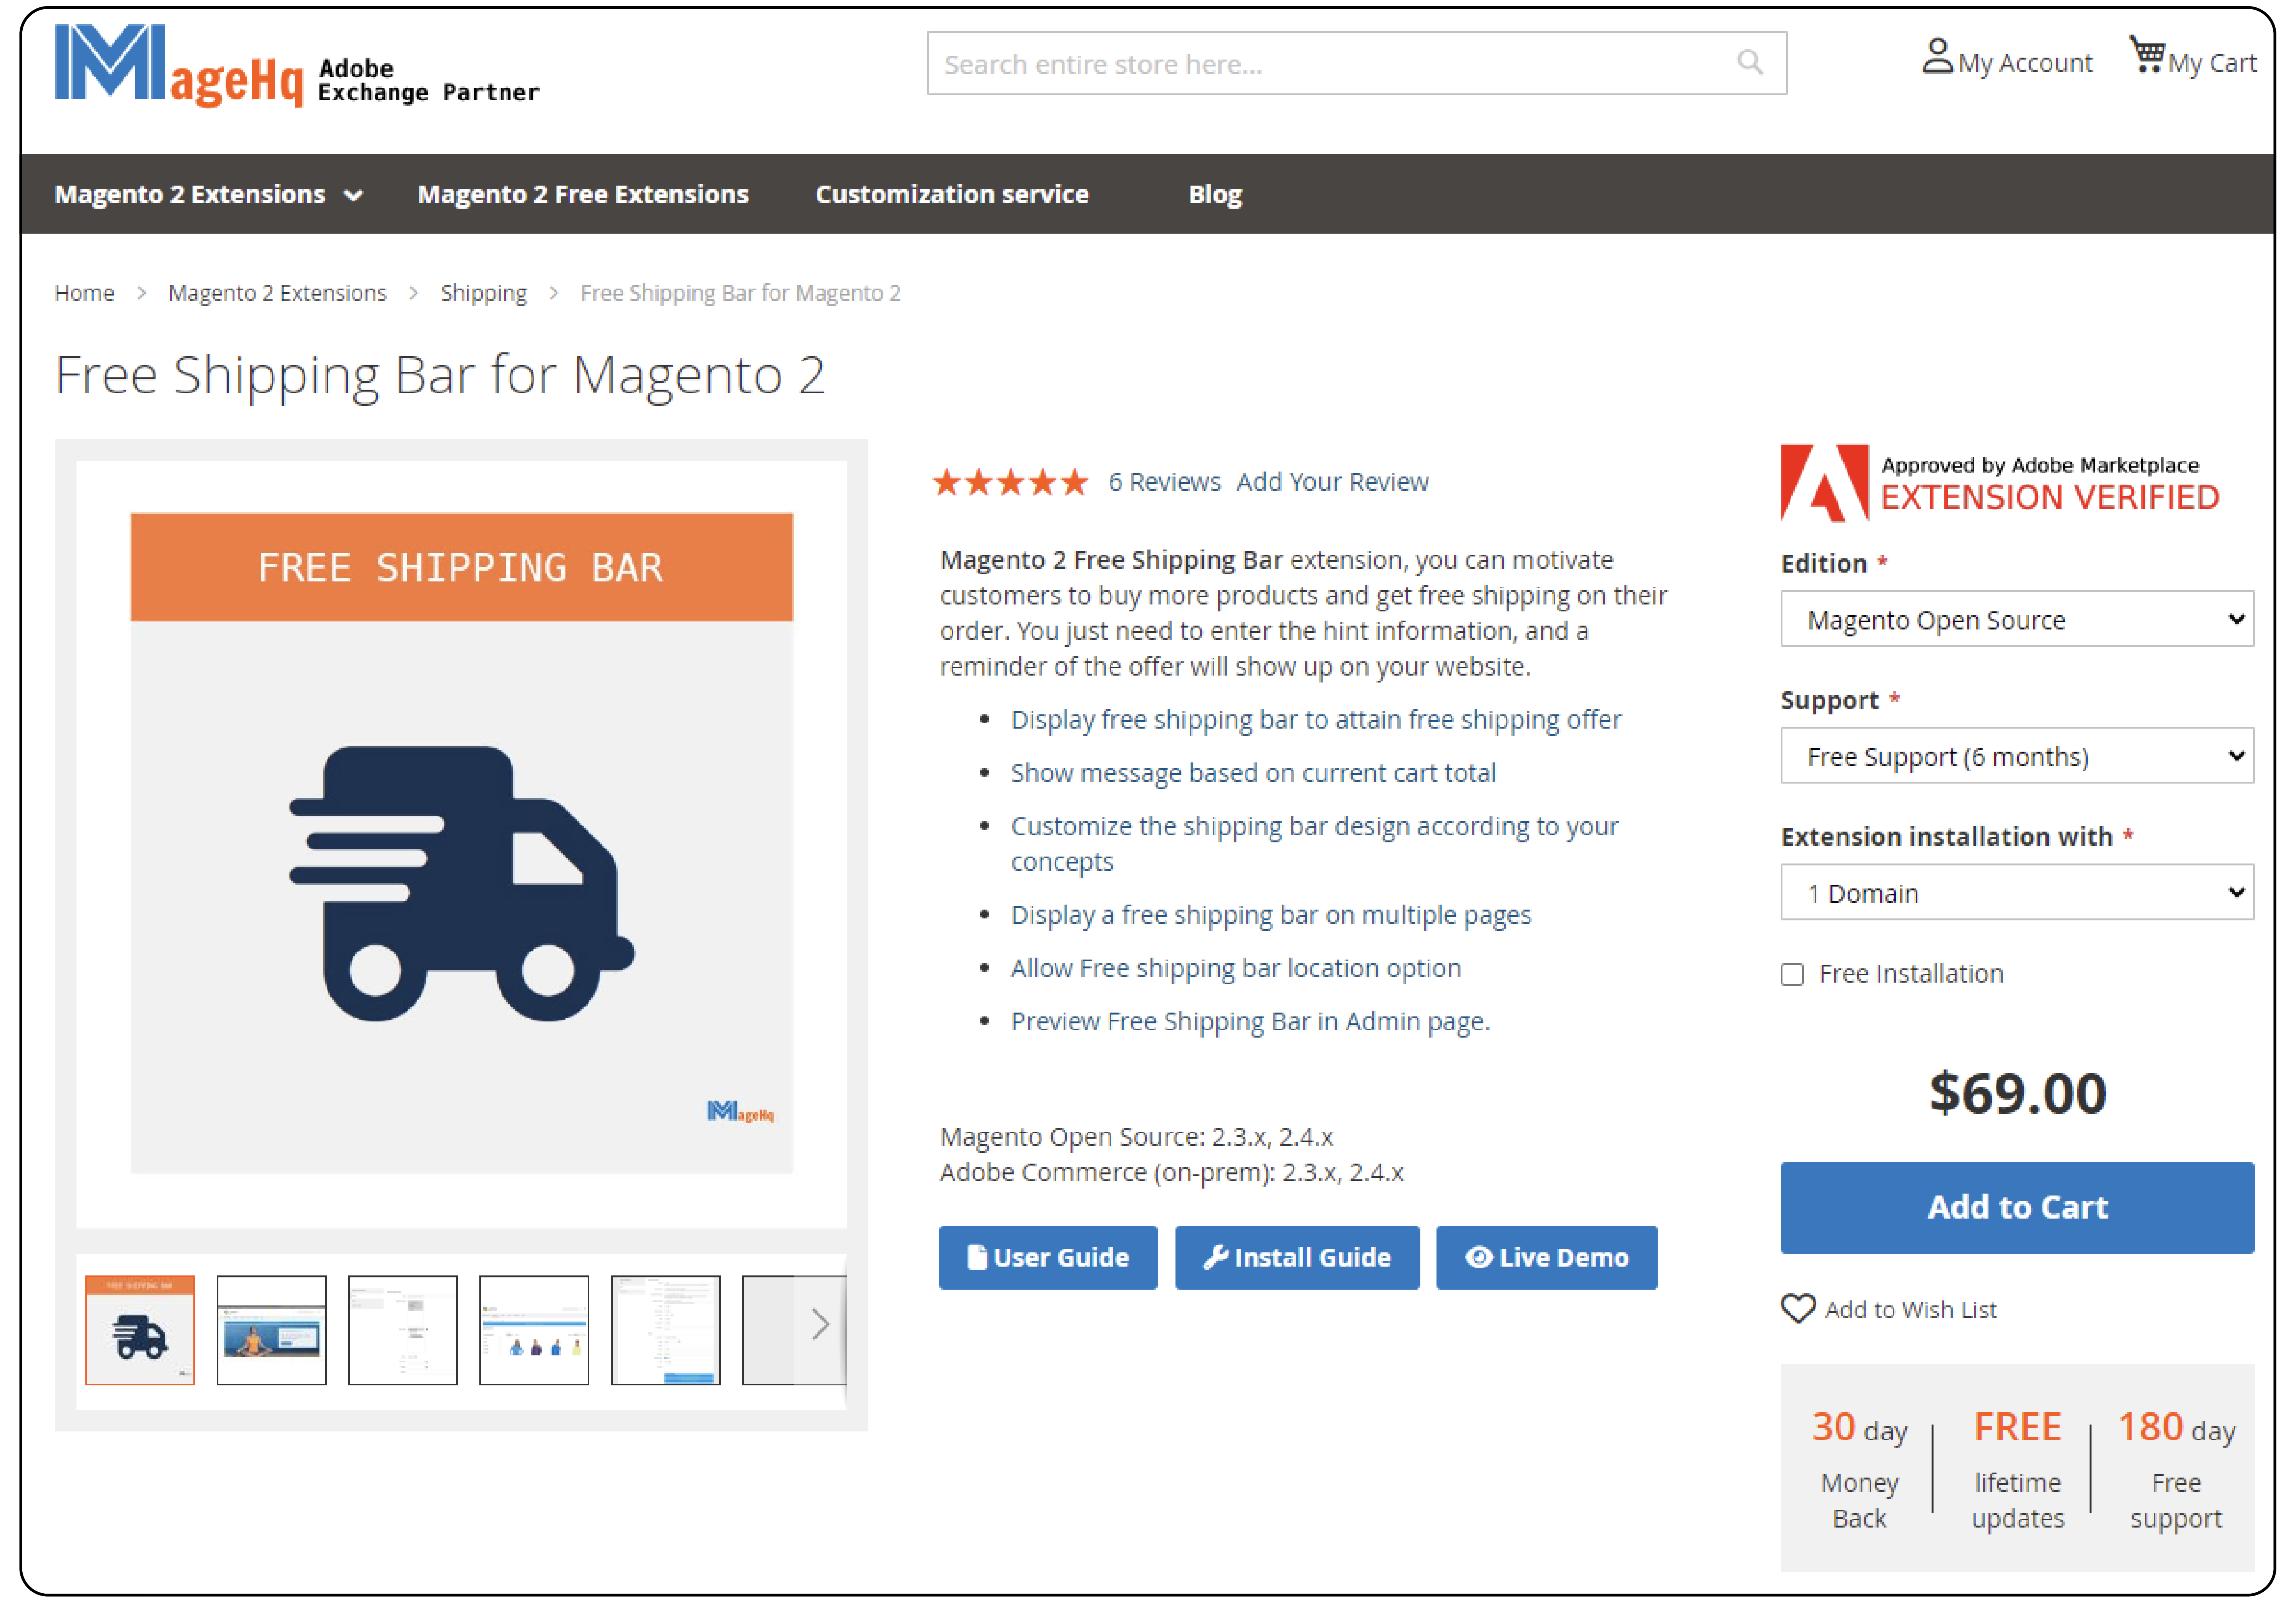Click the User Guide button
The width and height of the screenshot is (2296, 1614).
1048,1257
